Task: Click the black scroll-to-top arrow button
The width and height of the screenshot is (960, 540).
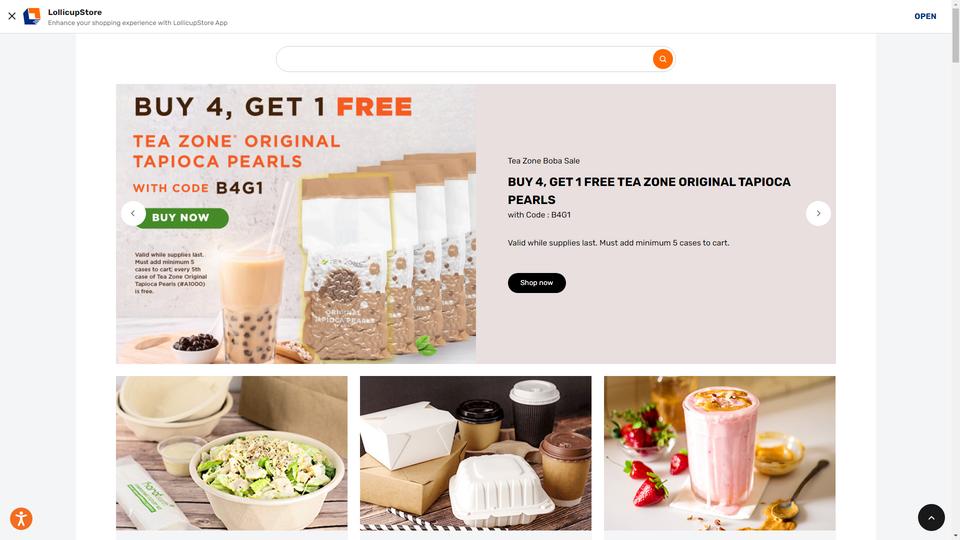Action: point(931,517)
